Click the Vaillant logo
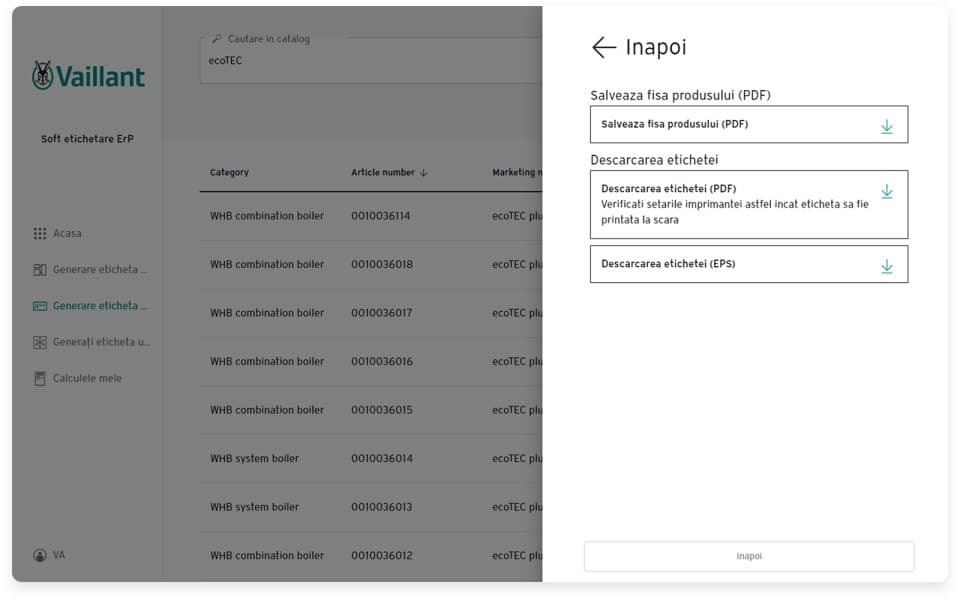The image size is (960, 600). (x=88, y=76)
